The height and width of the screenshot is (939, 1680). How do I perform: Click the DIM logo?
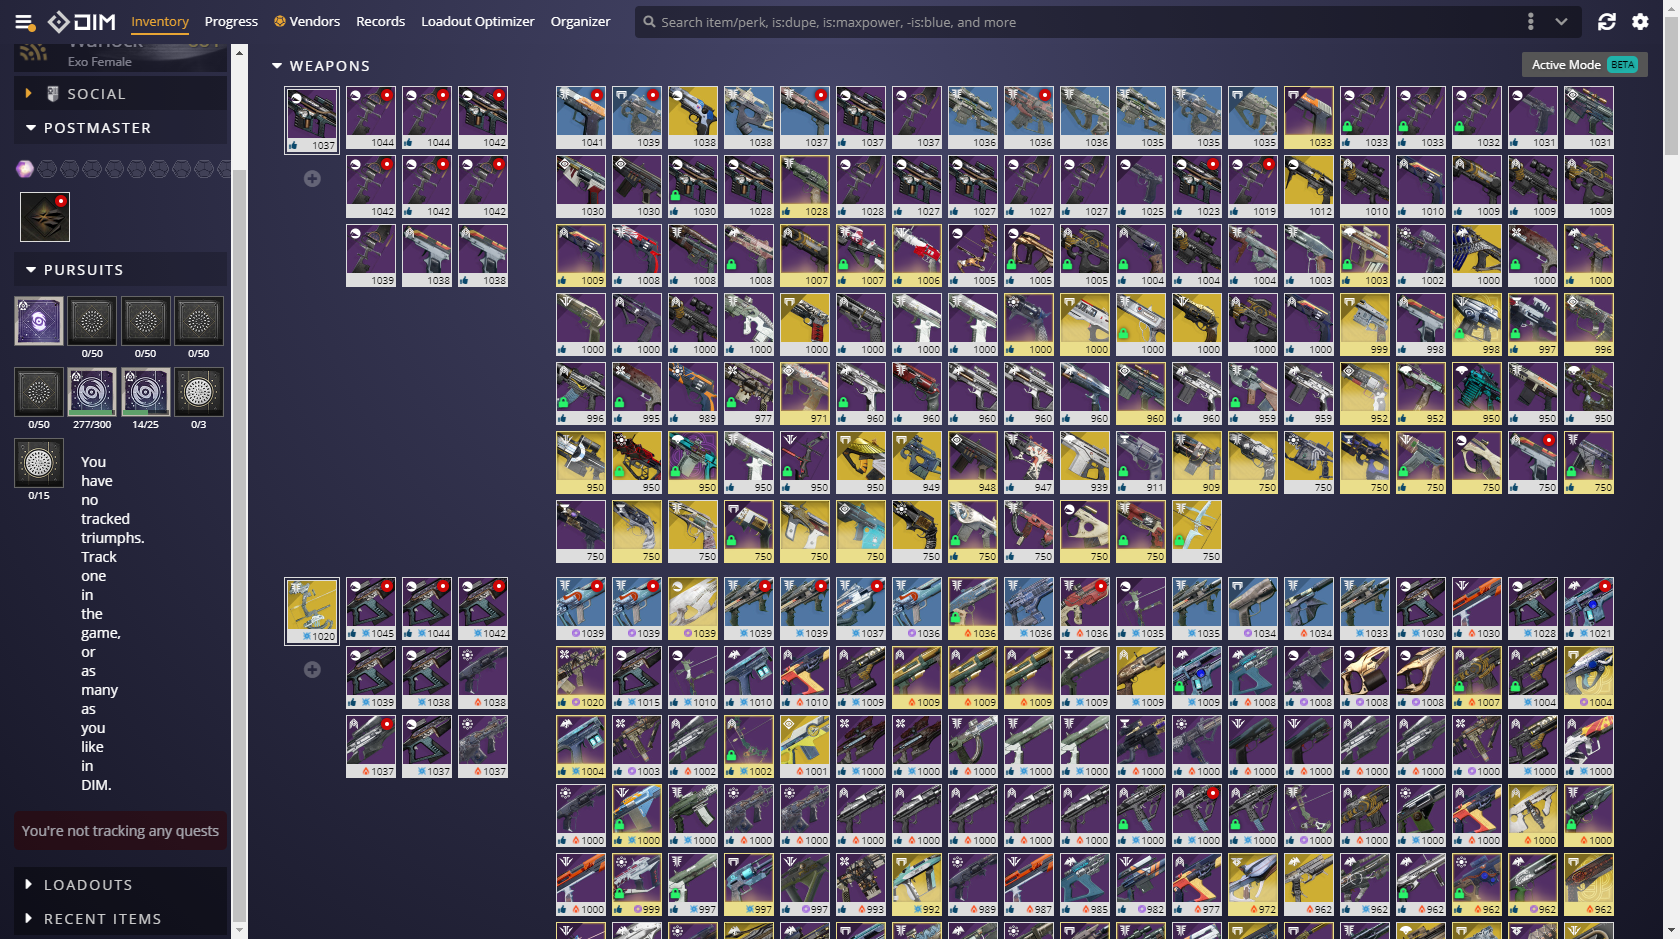pos(82,21)
